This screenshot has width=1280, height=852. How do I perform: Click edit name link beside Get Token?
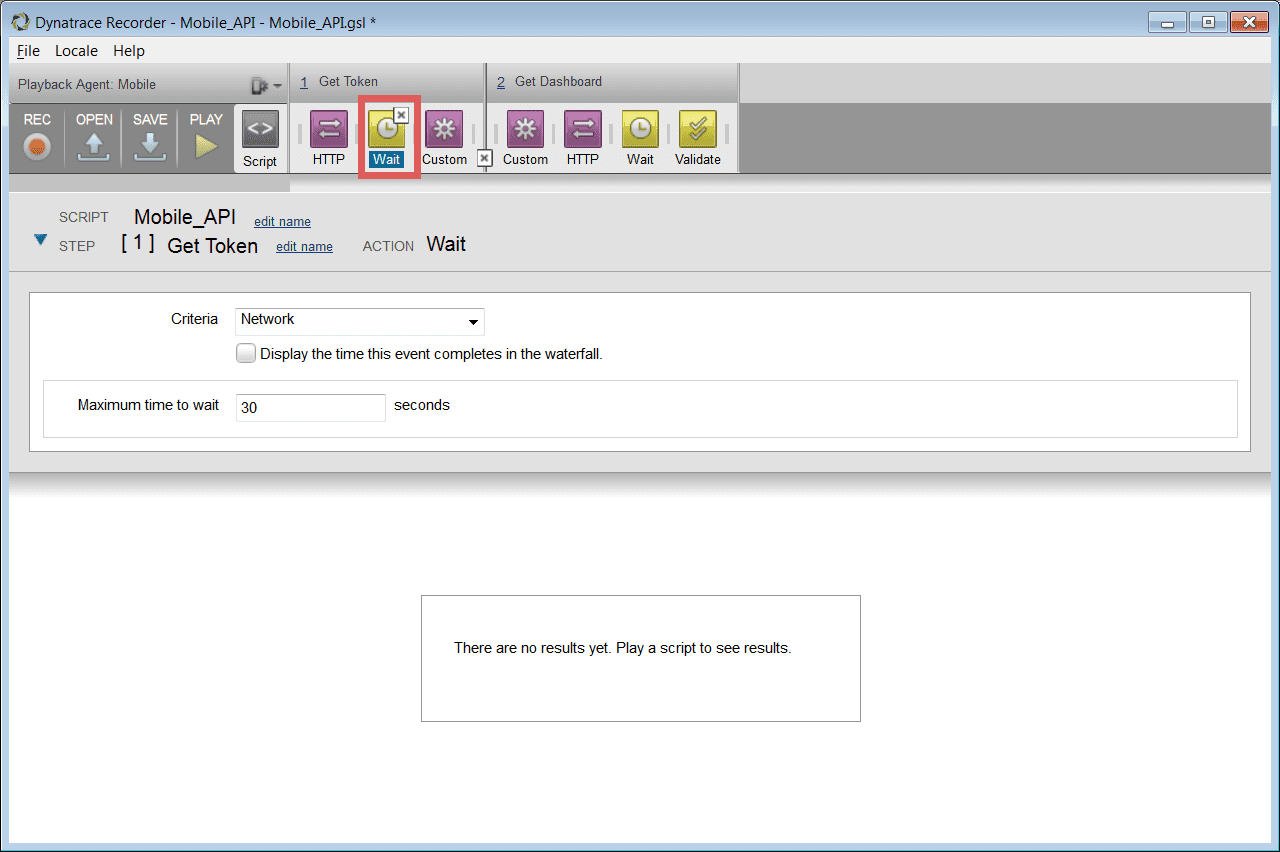click(x=304, y=247)
